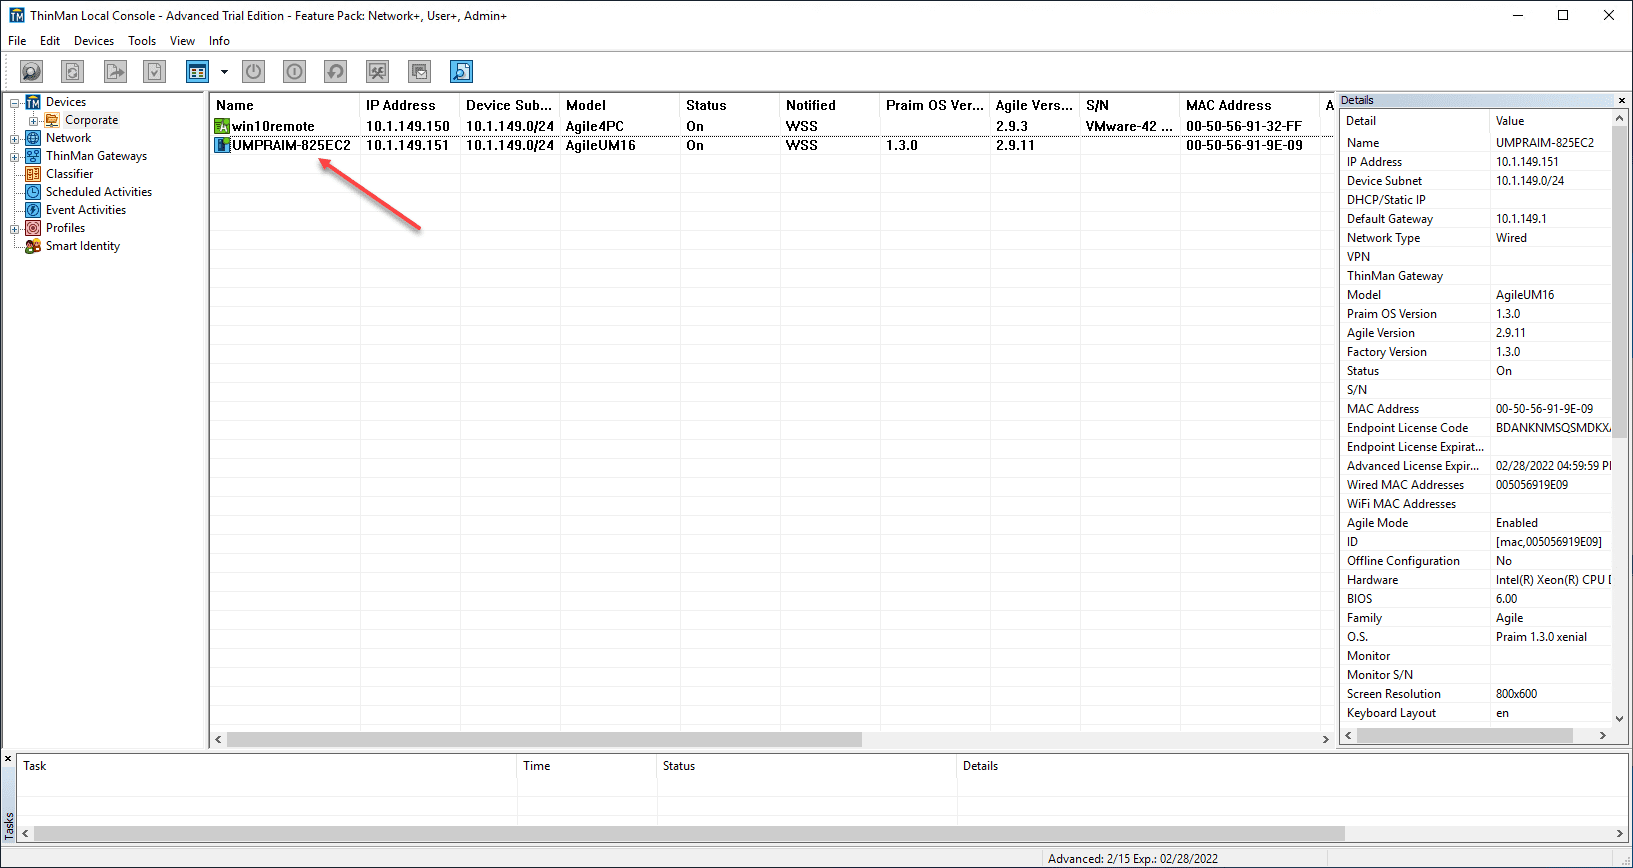Click the power on toolbar icon
The width and height of the screenshot is (1633, 868).
click(294, 72)
